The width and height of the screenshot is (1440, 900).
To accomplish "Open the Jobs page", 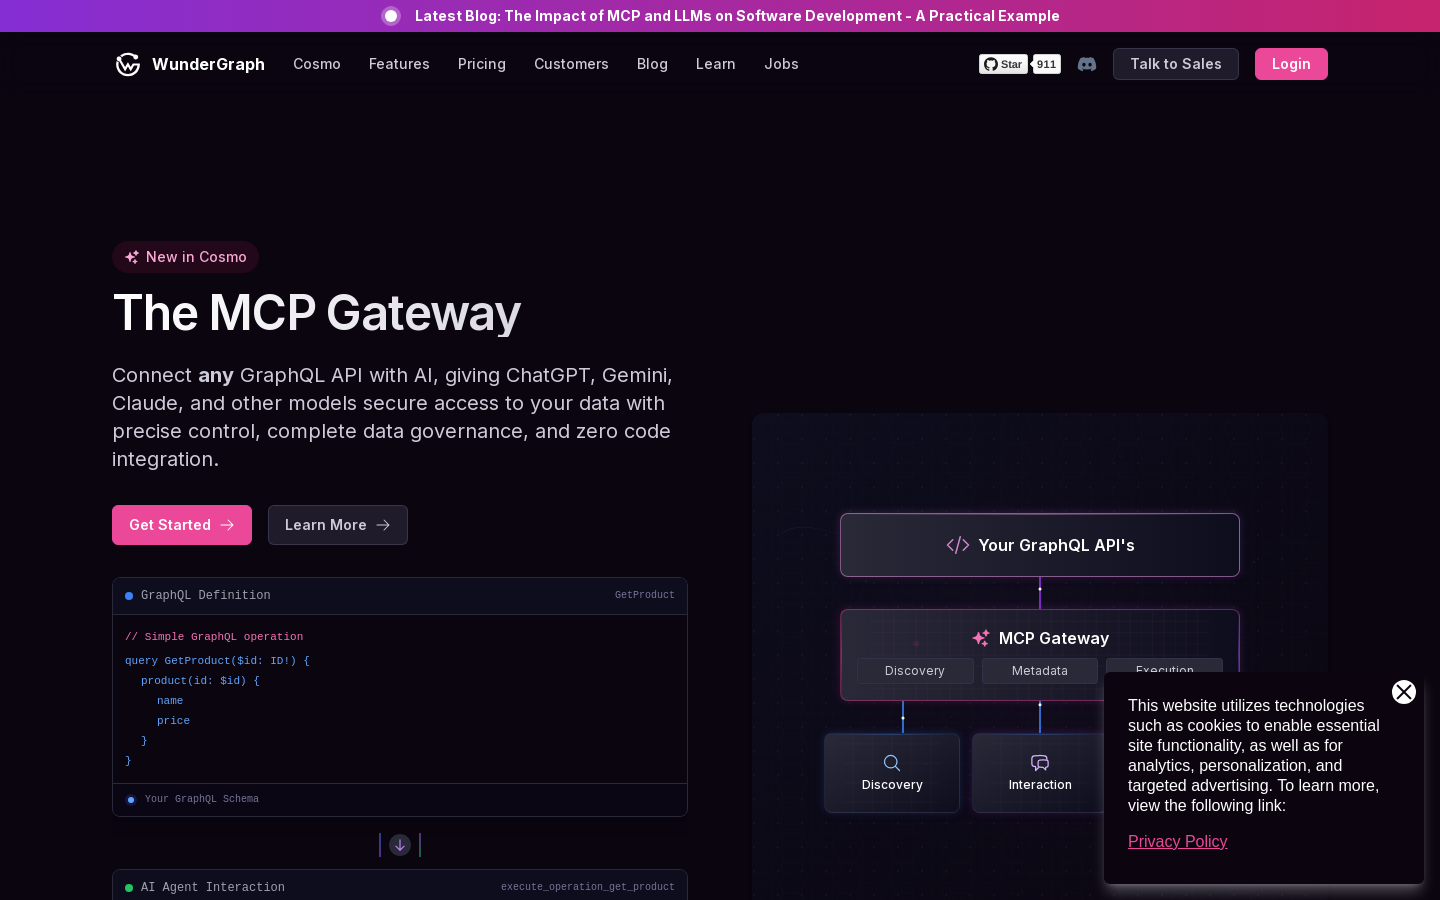I will [781, 64].
